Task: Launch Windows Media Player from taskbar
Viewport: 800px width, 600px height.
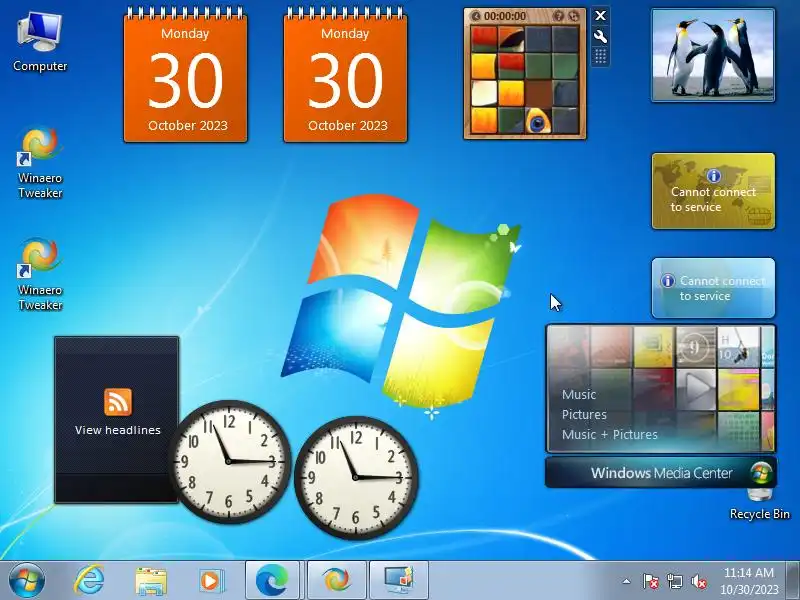Action: point(211,581)
